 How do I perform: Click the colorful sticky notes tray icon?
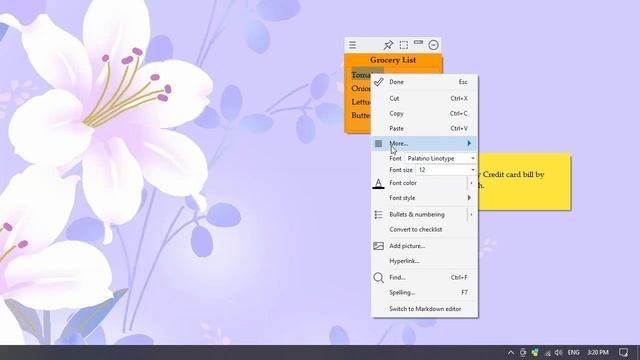click(535, 352)
